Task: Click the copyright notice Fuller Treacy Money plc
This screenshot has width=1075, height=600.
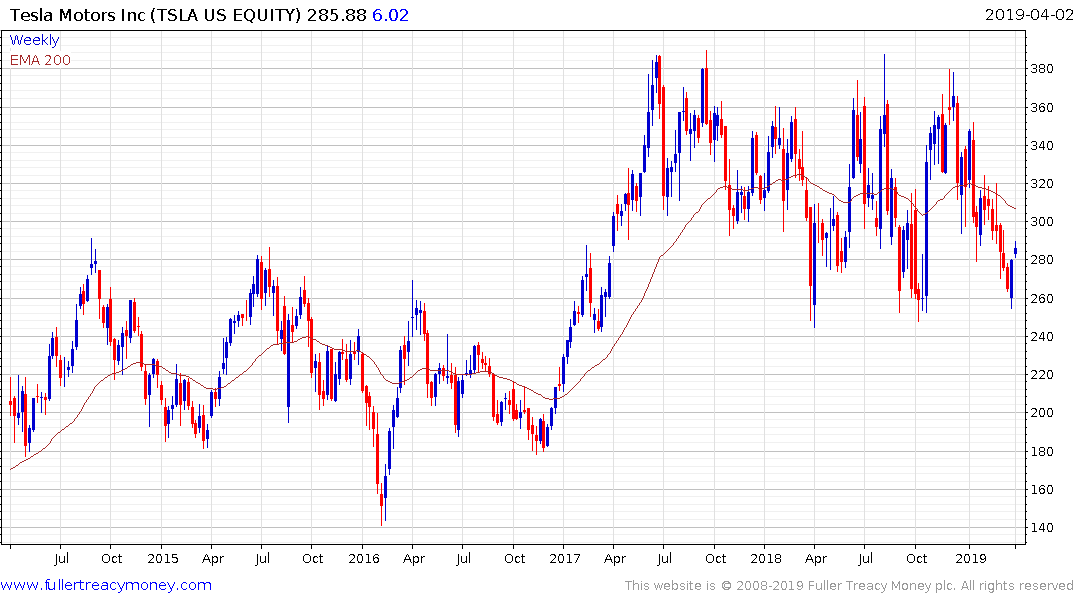Action: (849, 586)
